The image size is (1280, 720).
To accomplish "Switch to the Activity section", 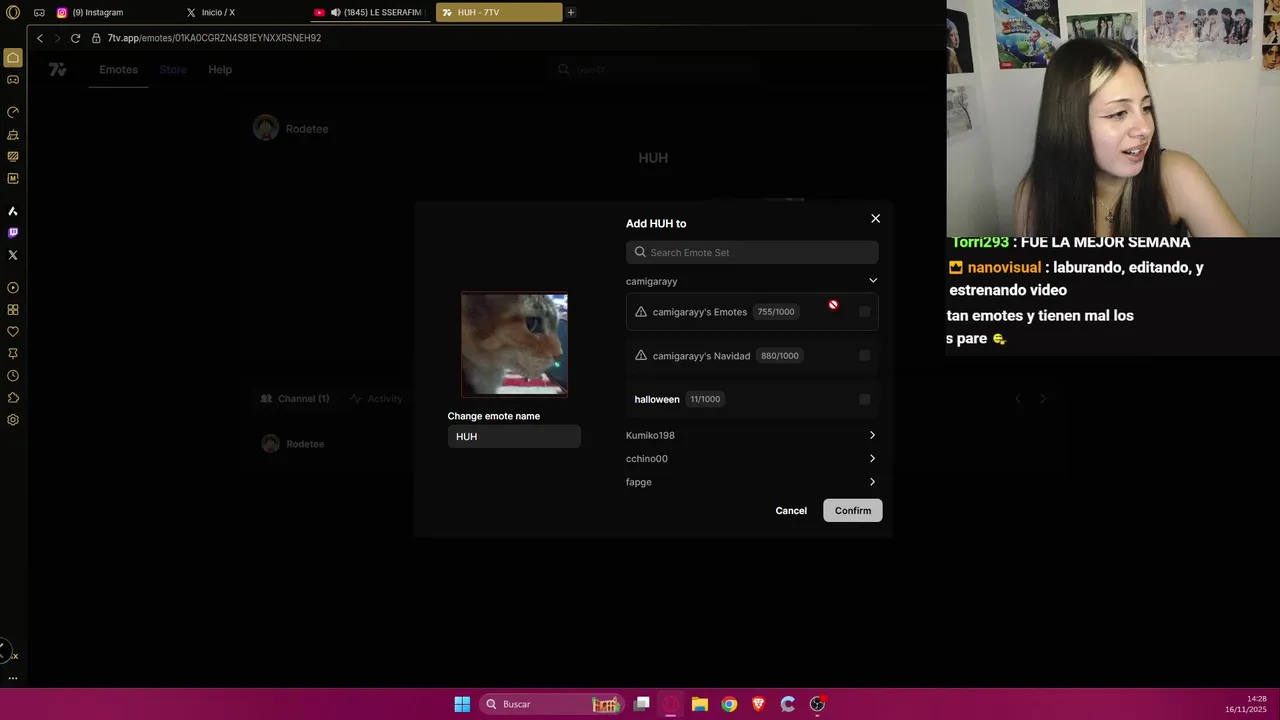I will pos(376,399).
